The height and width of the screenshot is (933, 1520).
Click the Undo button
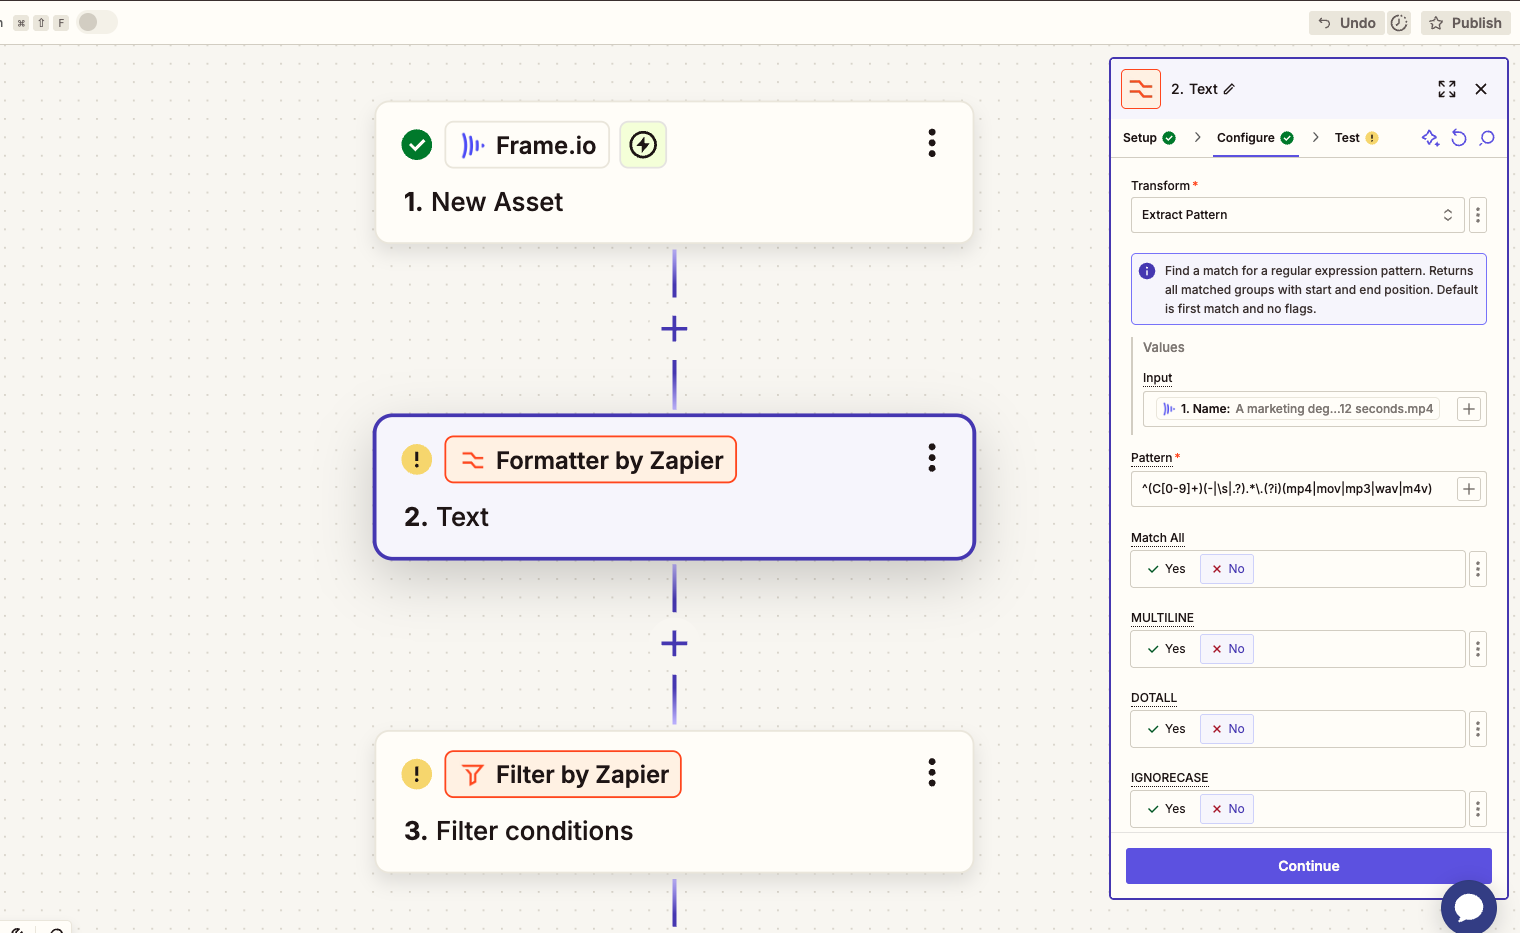(1346, 23)
